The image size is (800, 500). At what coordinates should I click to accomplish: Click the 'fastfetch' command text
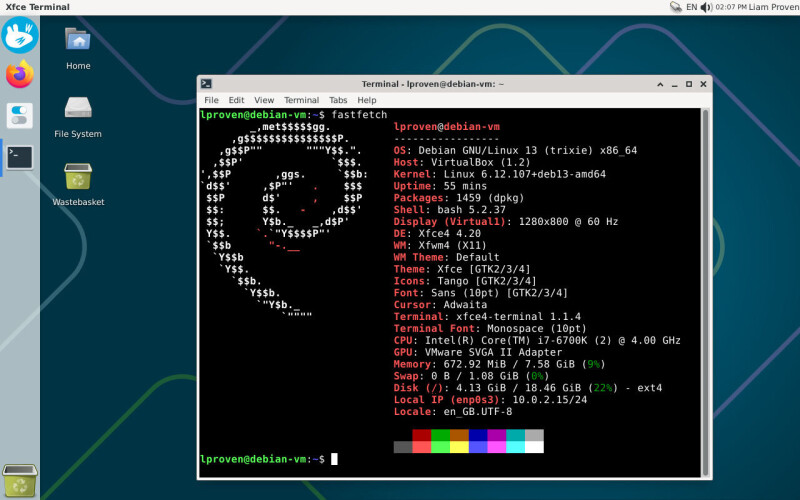[359, 115]
